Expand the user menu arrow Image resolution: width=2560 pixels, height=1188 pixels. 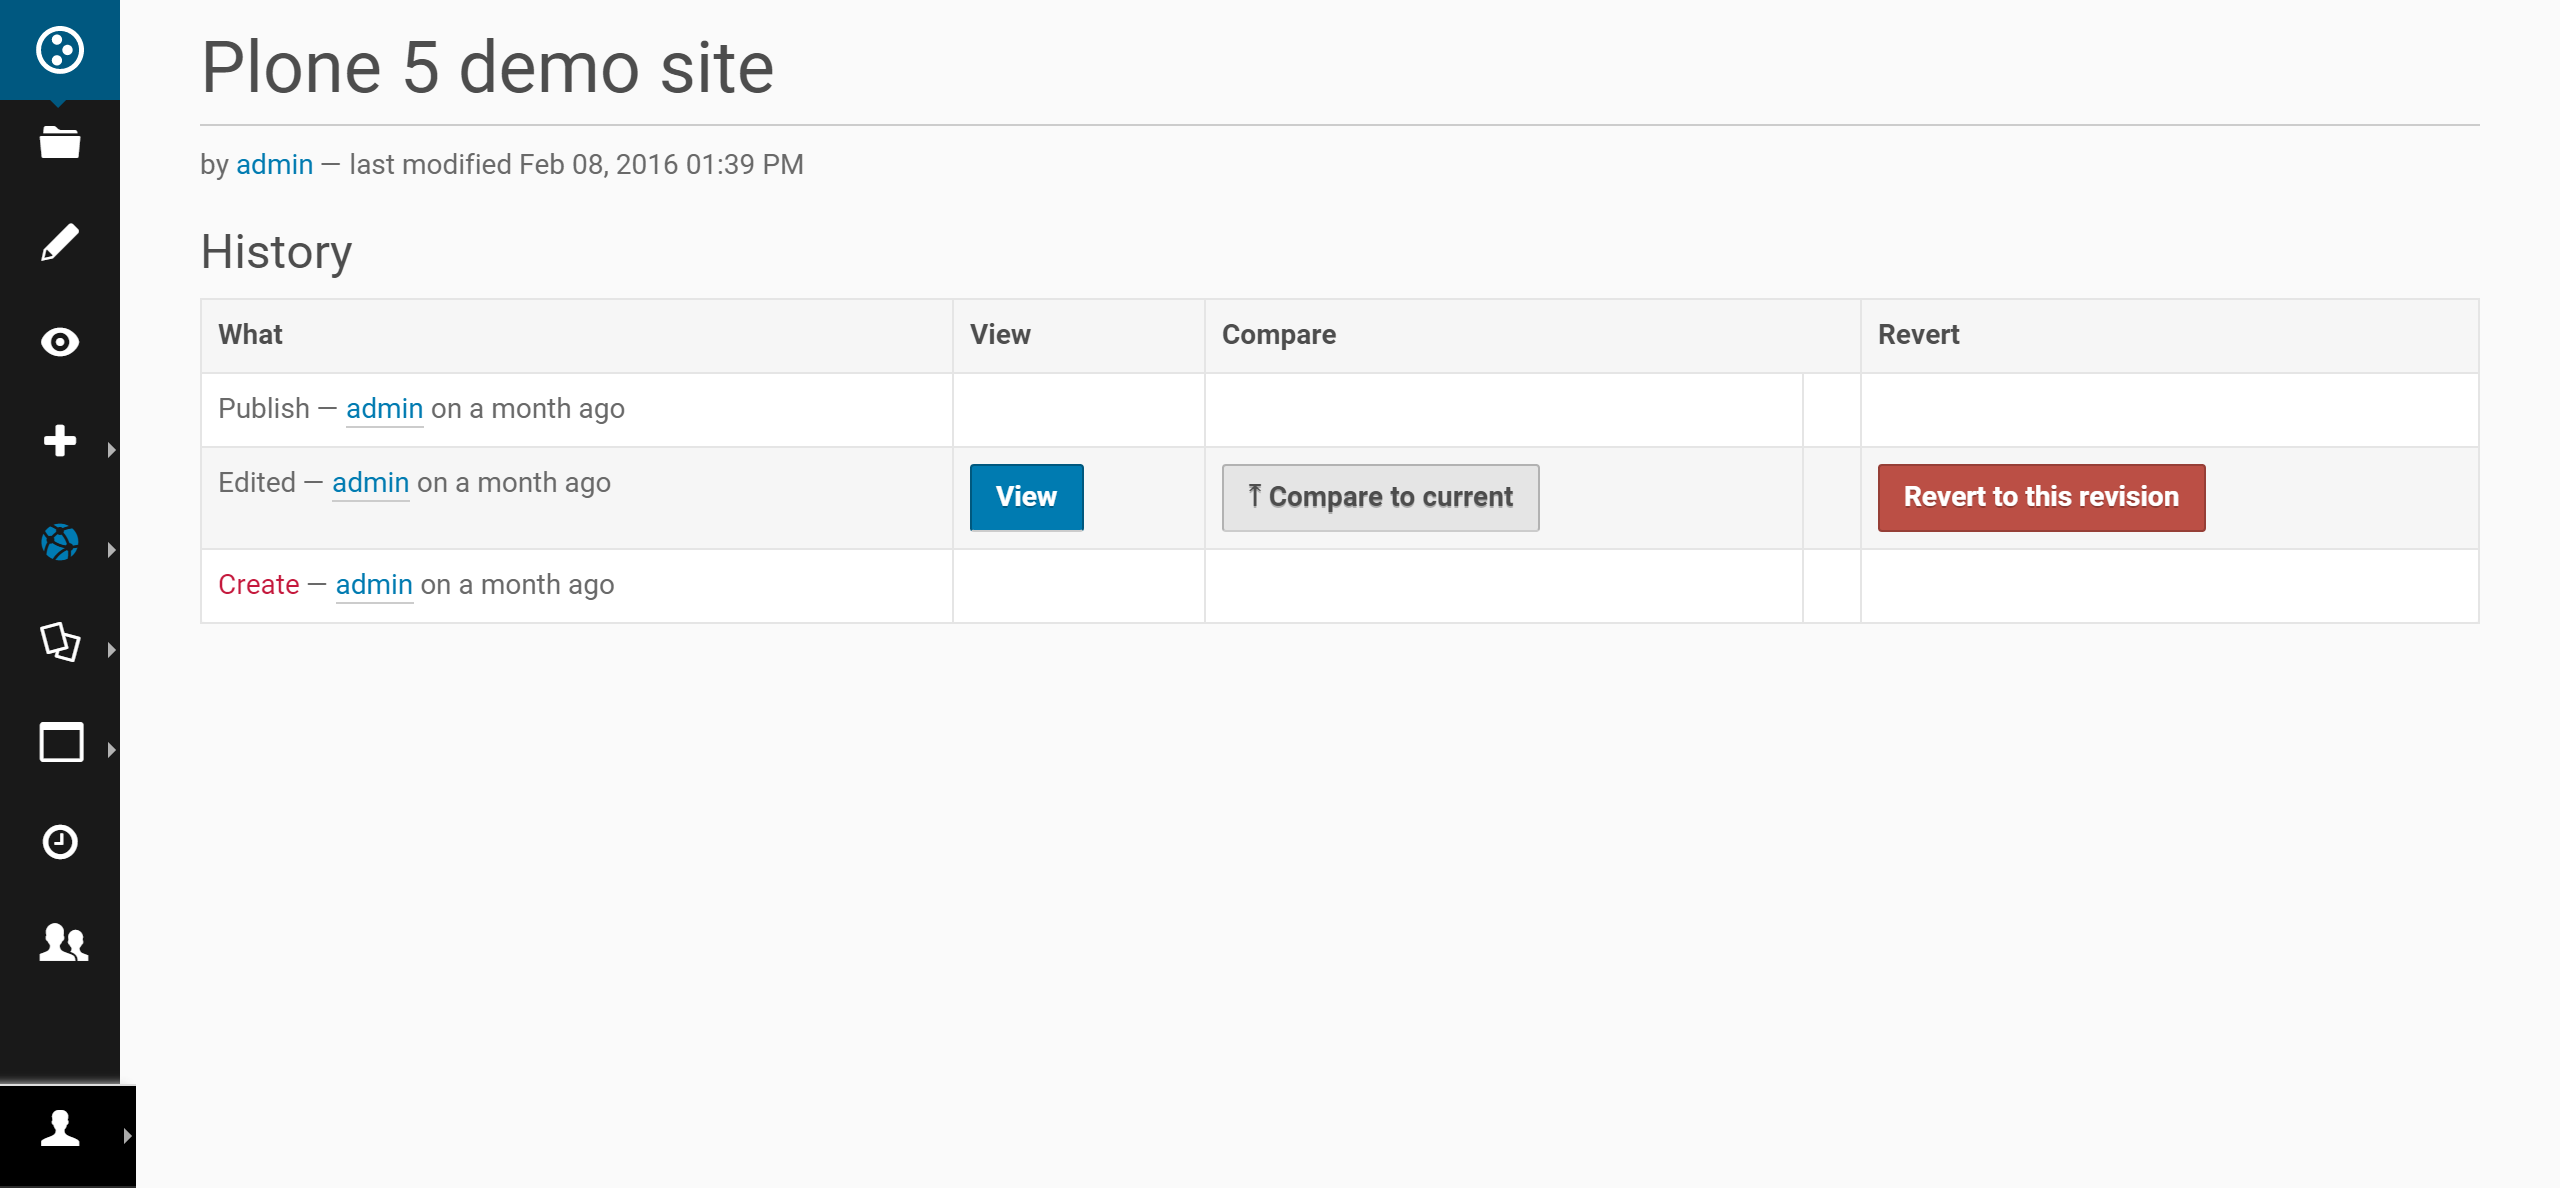click(x=127, y=1136)
